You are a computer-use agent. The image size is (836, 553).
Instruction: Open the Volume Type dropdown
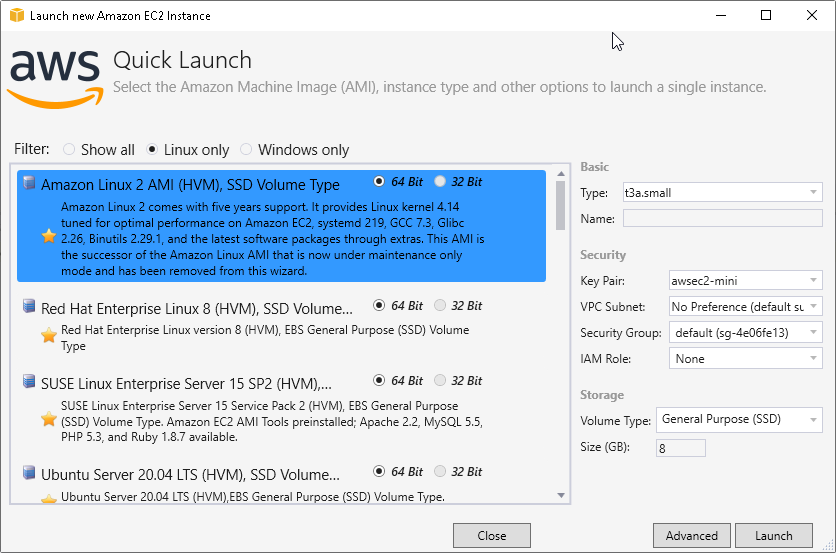click(739, 420)
